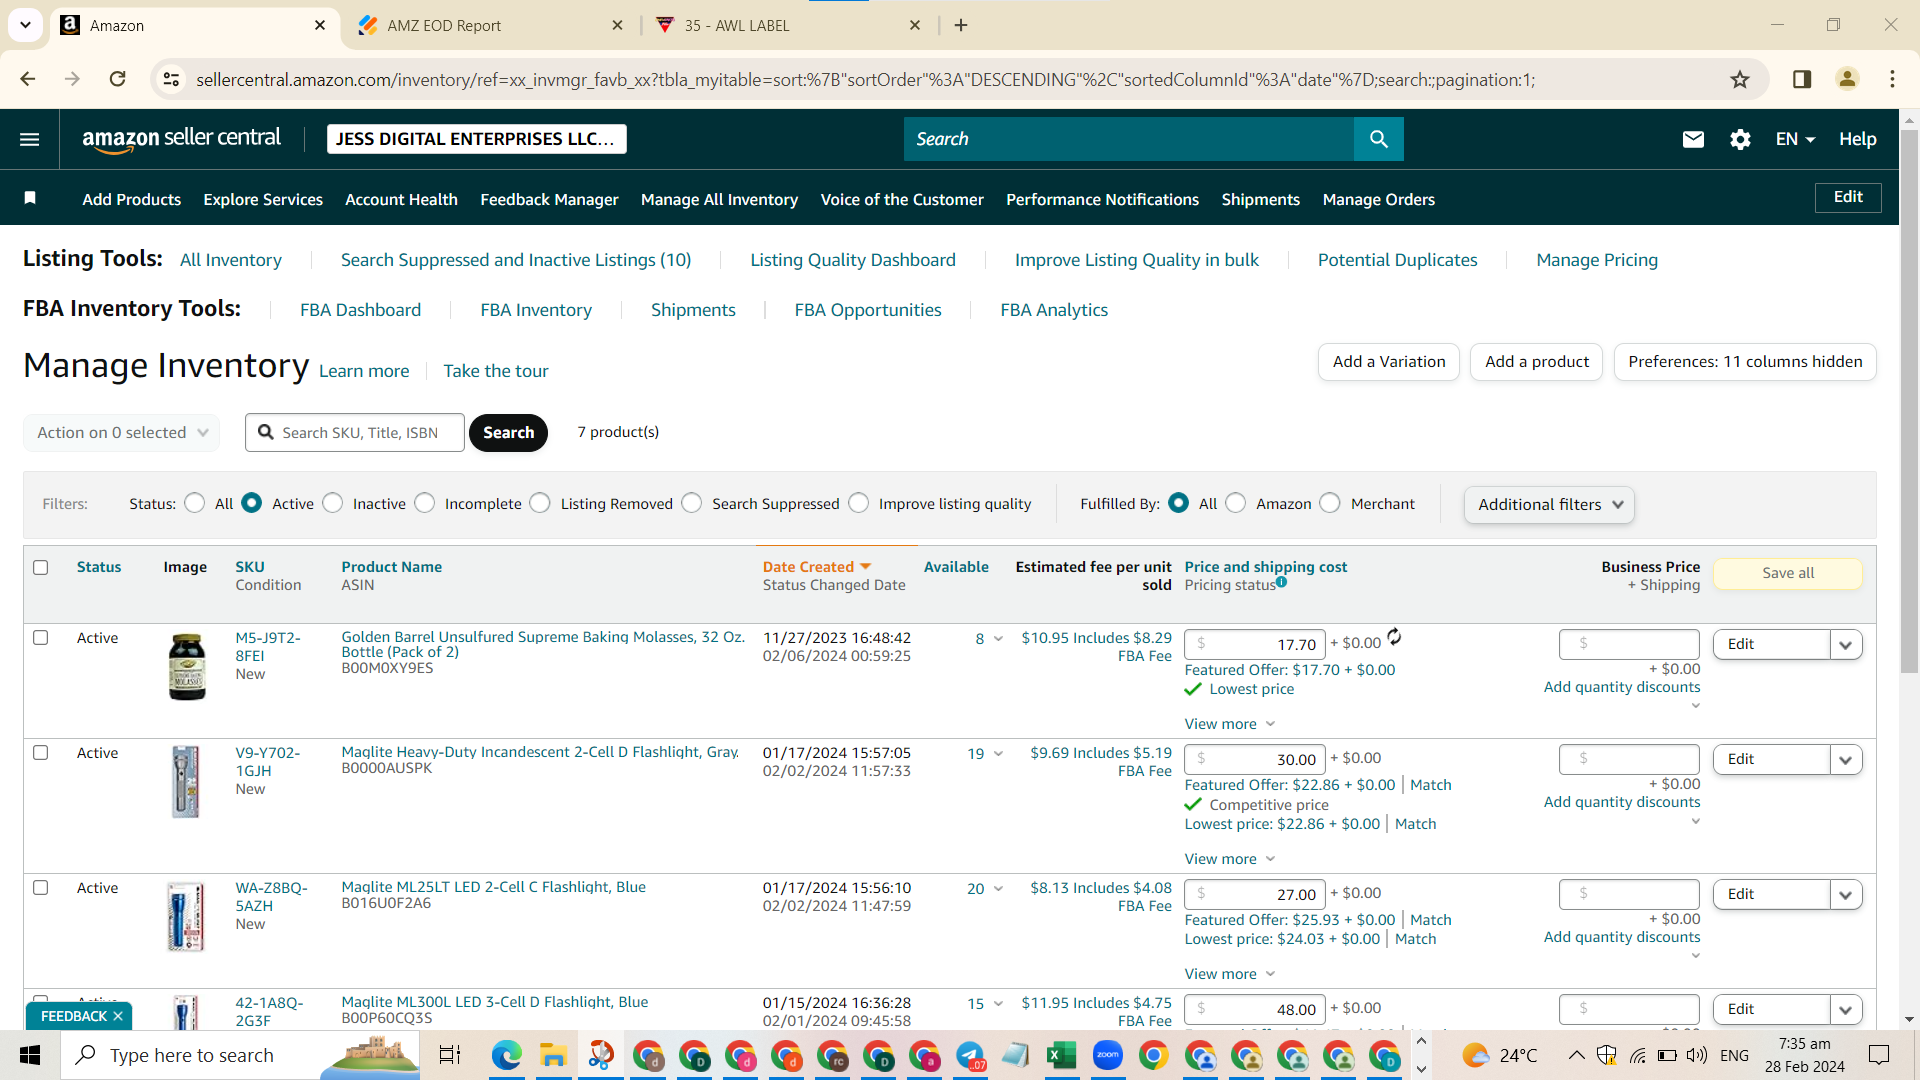Open Voice of the Customer menu item
The image size is (1920, 1080).
click(902, 199)
